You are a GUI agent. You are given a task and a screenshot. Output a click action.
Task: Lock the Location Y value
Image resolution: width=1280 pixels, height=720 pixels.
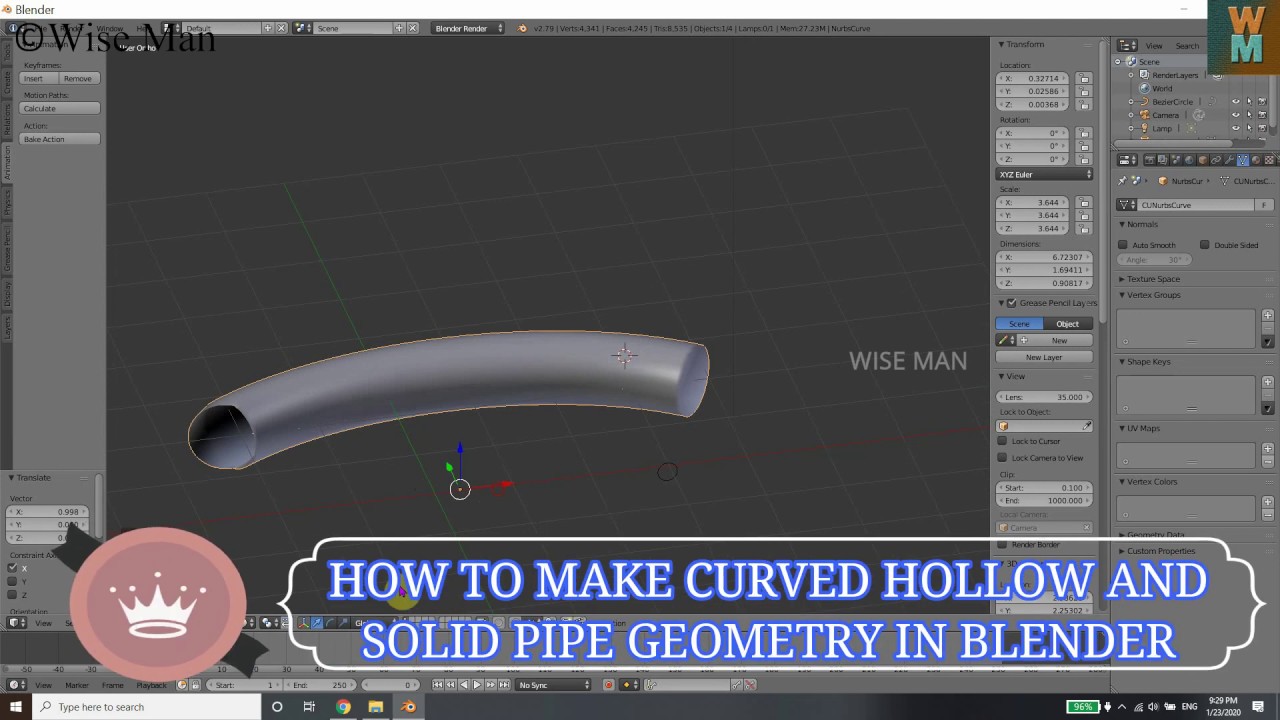(x=1084, y=91)
